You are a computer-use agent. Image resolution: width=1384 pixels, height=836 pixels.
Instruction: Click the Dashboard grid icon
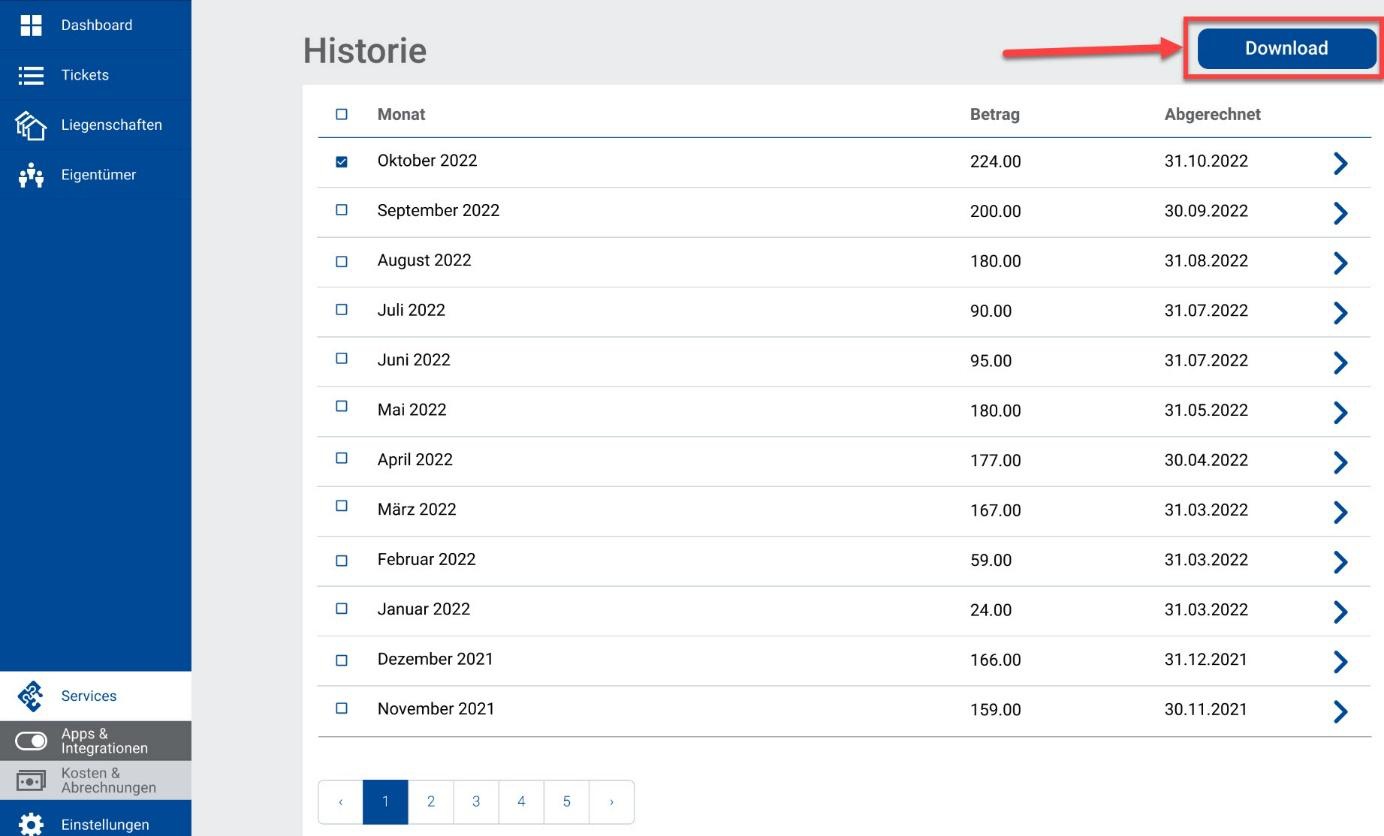point(31,25)
